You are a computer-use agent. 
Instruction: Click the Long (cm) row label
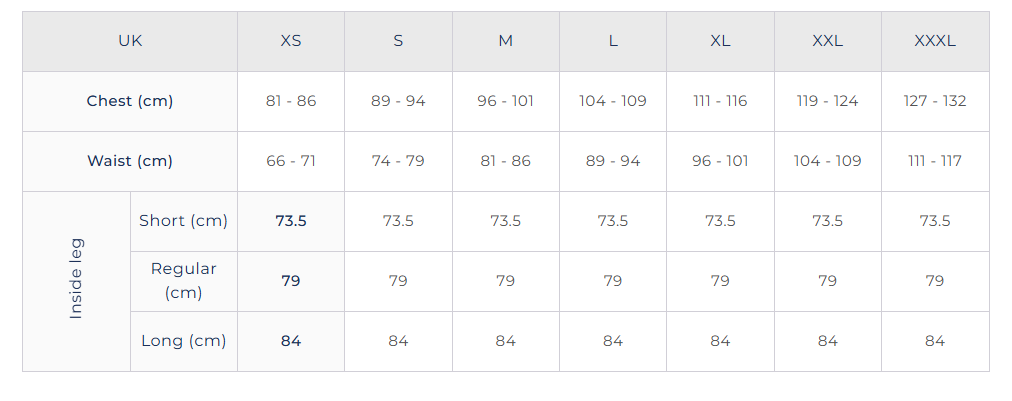click(184, 342)
